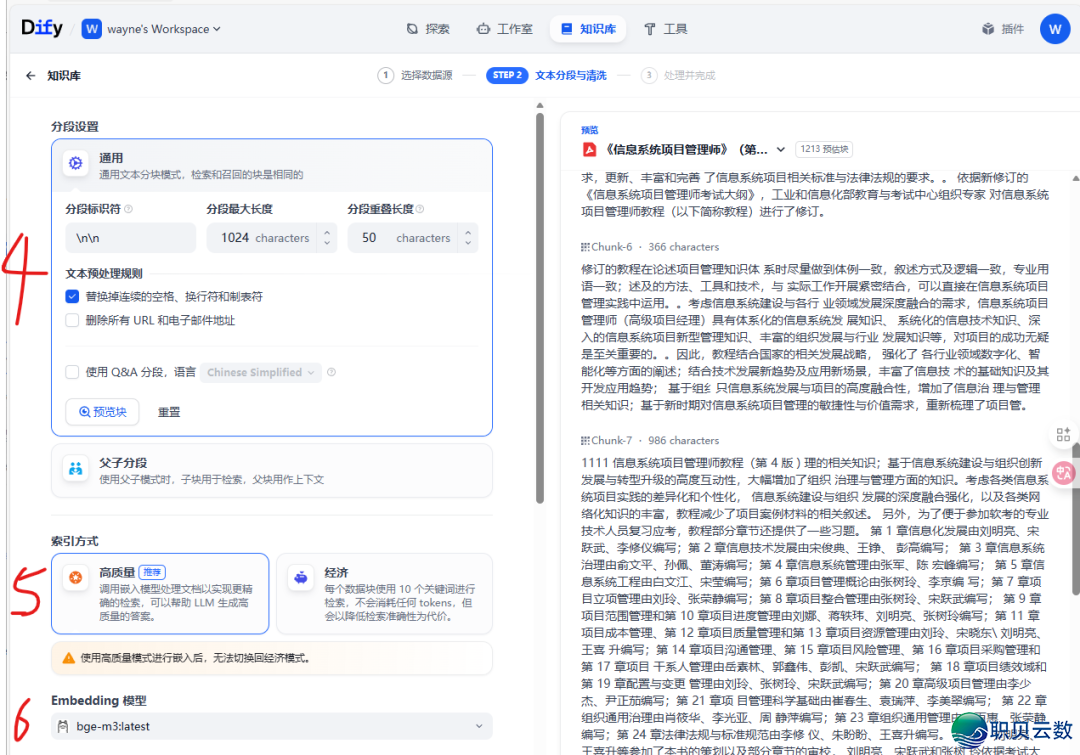Open wayne's Workspace dropdown
Image resolution: width=1080 pixels, height=755 pixels.
coord(151,29)
